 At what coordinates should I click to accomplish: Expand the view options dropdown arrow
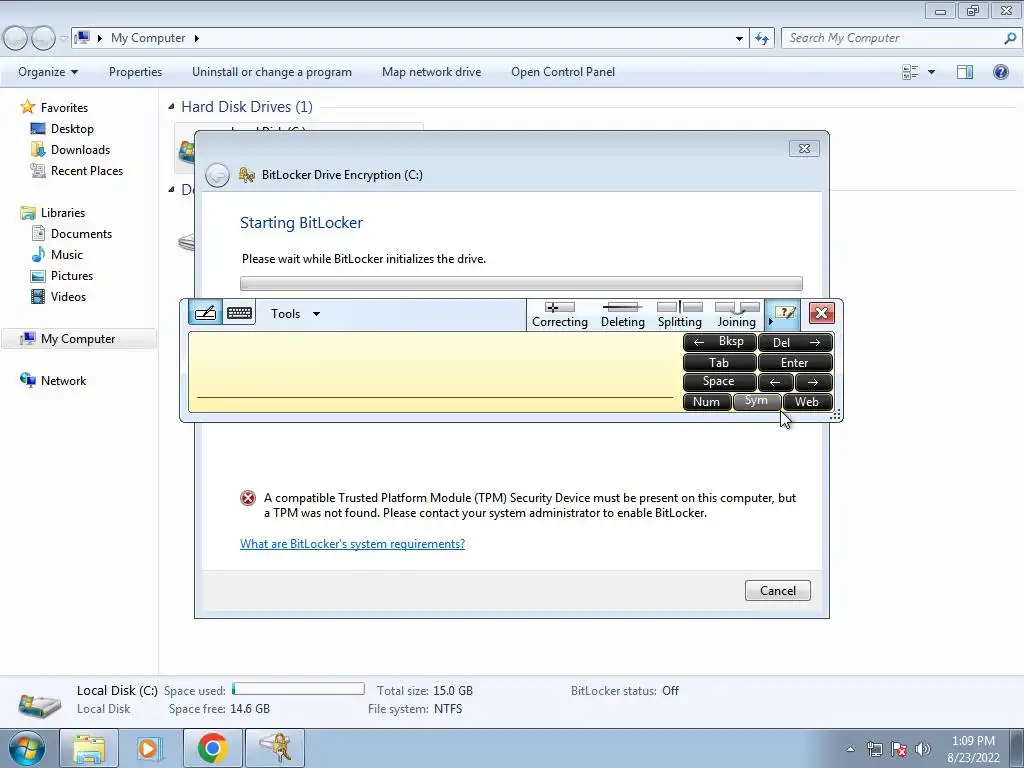pos(931,72)
